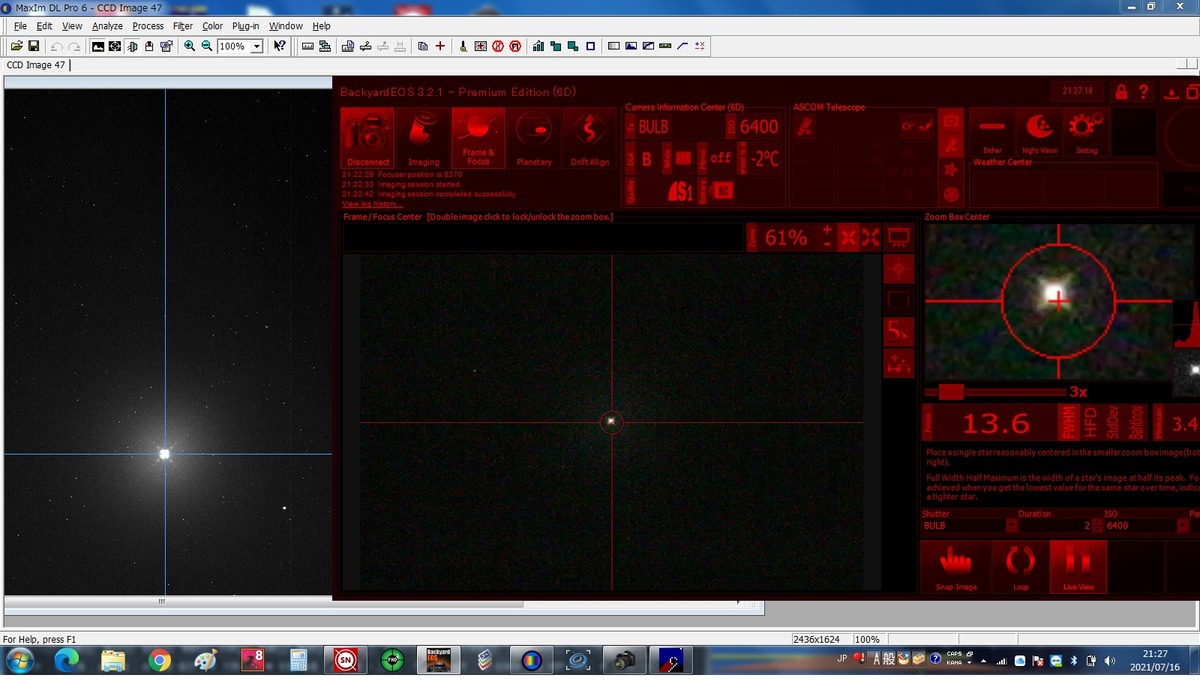Open the BackyardEOS Setting gears
Screen dimensions: 1200x681
coord(1086,133)
